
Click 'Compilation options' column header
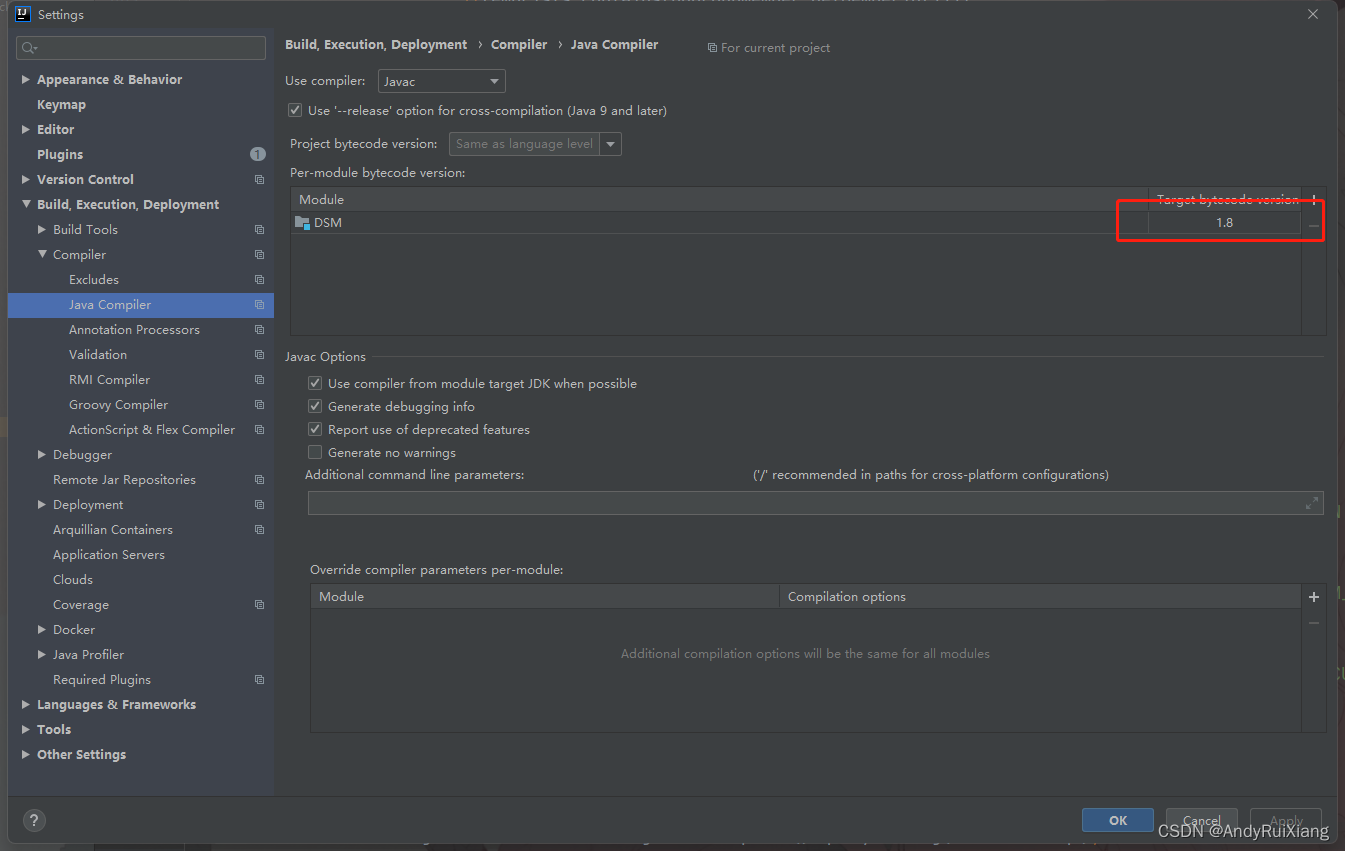pyautogui.click(x=1040, y=597)
